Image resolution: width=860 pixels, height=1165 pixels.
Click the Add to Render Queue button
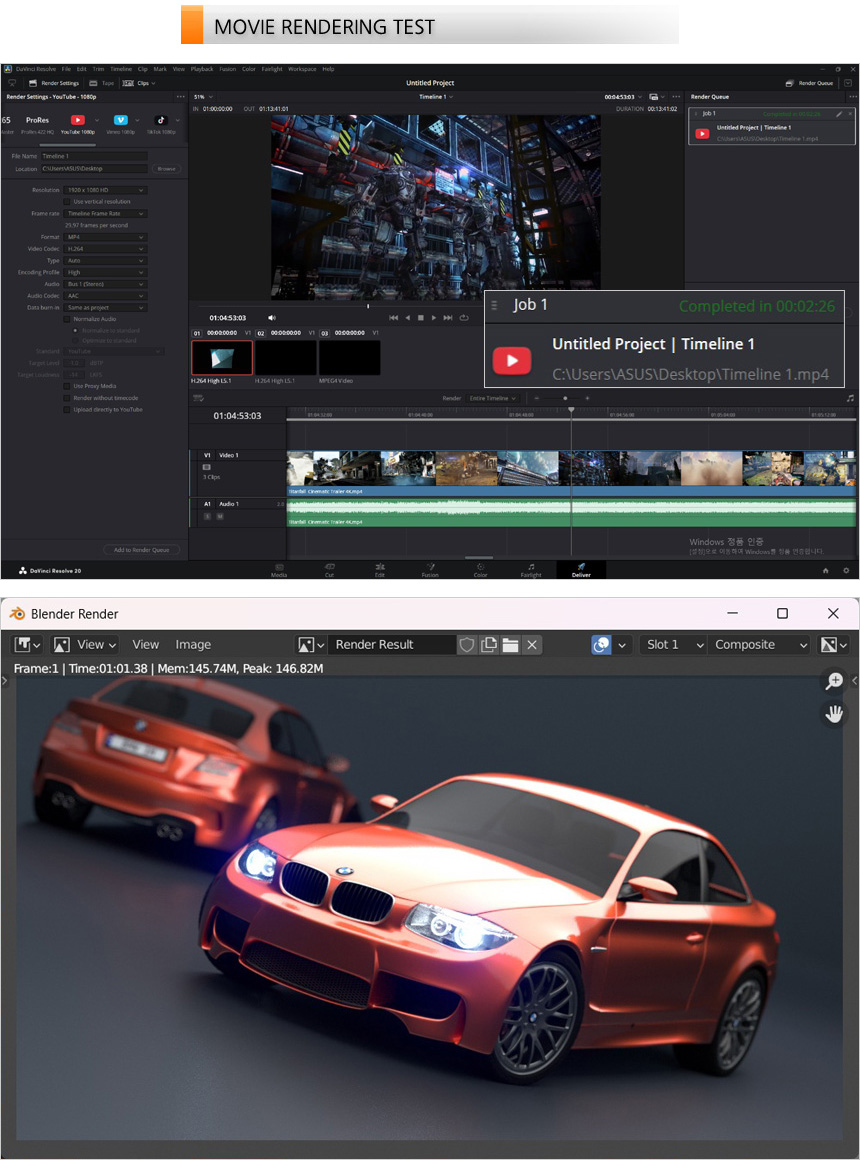pyautogui.click(x=142, y=550)
